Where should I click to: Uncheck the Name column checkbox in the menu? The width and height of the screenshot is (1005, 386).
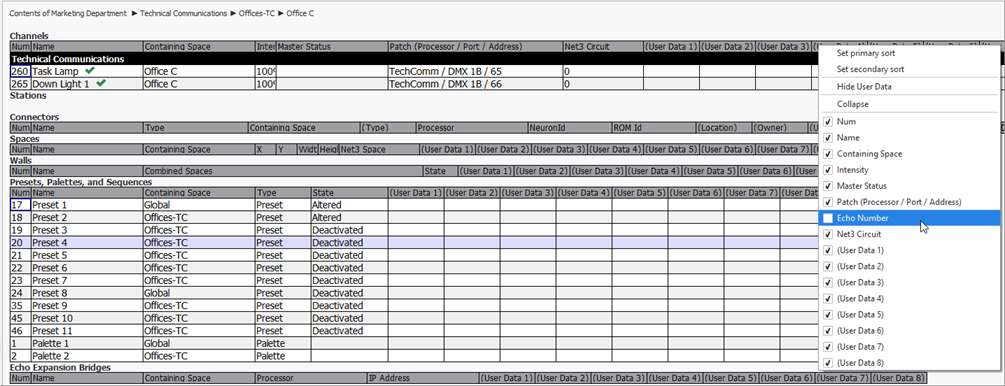[828, 138]
